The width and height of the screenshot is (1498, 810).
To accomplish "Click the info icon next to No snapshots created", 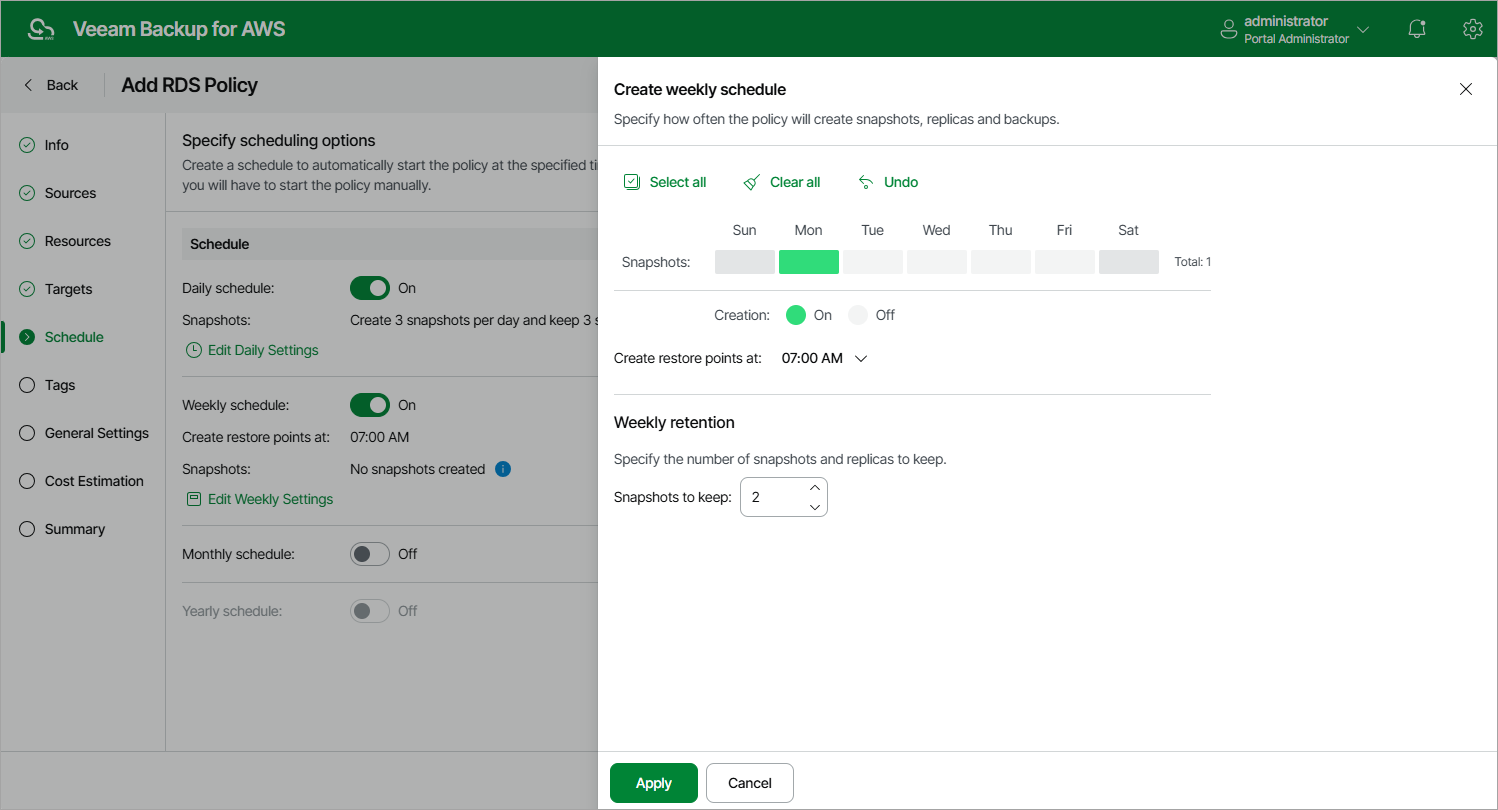I will click(x=503, y=469).
